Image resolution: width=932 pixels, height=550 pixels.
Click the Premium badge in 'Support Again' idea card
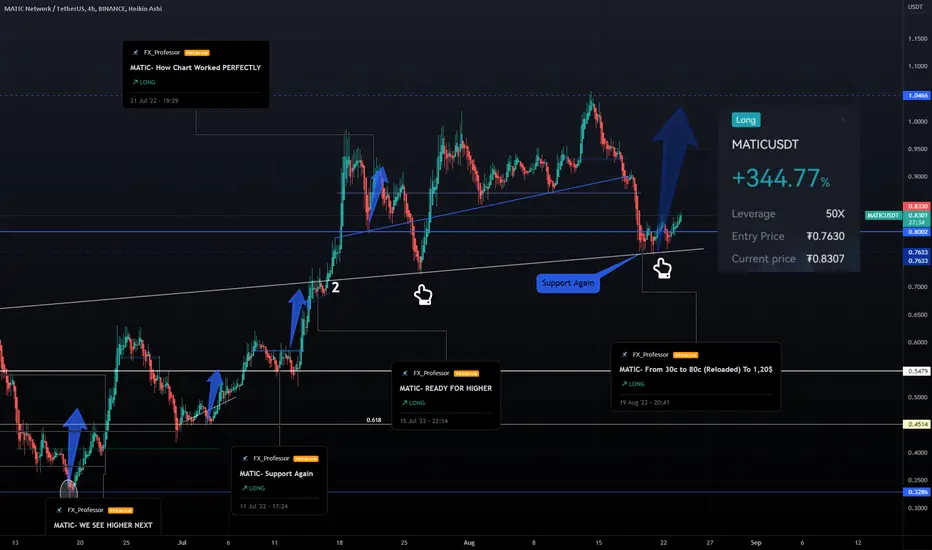point(306,459)
